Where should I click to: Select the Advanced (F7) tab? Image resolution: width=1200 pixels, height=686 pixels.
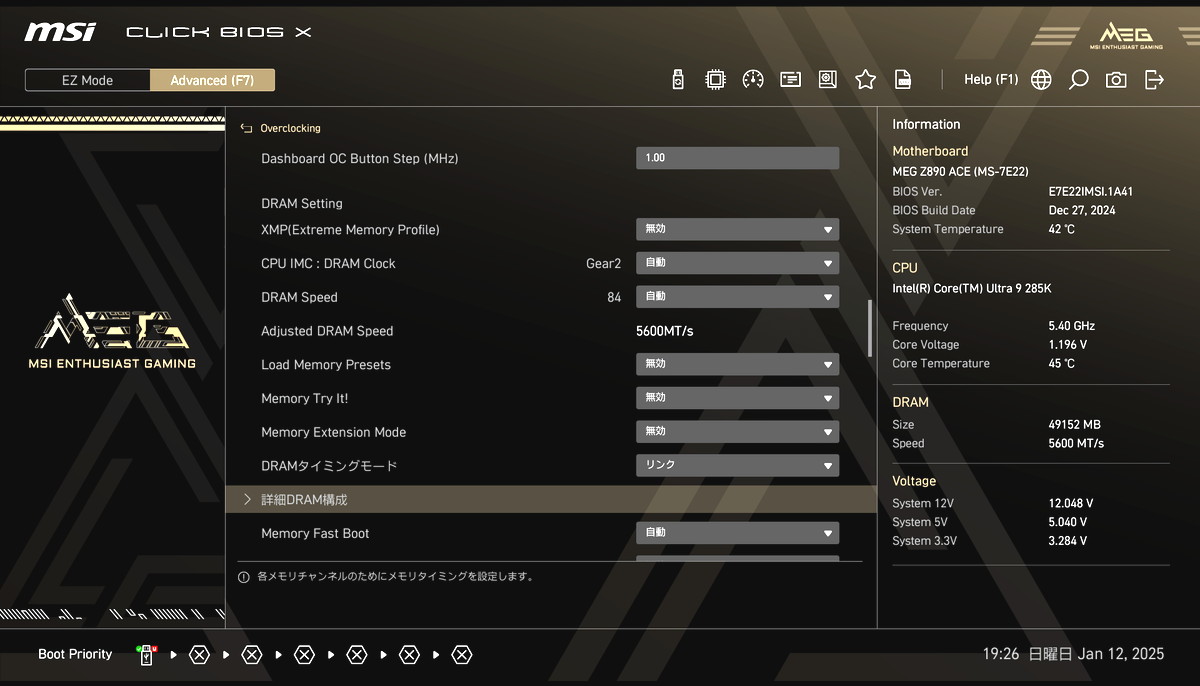coord(212,80)
